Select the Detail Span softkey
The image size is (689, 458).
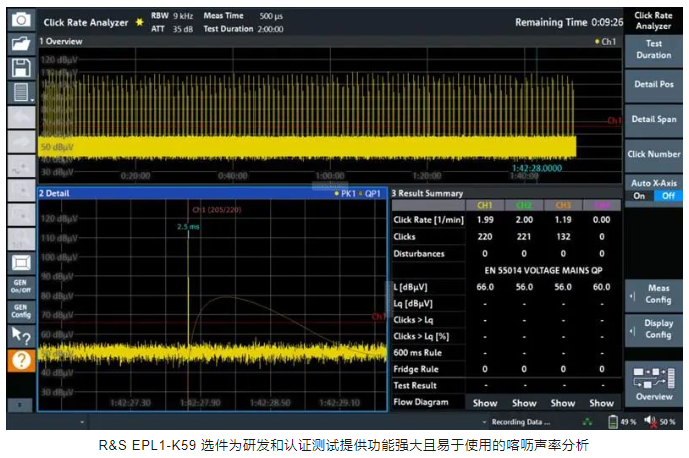tap(654, 120)
